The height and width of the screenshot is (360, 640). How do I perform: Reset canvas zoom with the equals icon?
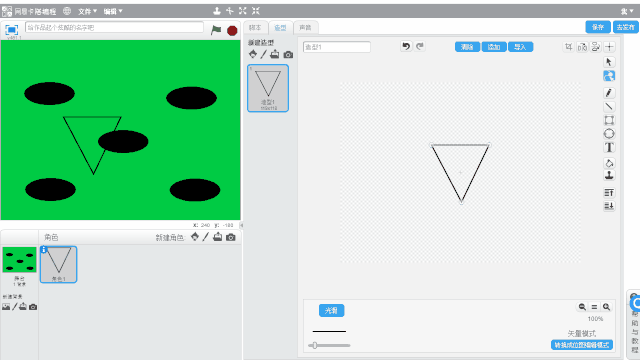[x=594, y=307]
